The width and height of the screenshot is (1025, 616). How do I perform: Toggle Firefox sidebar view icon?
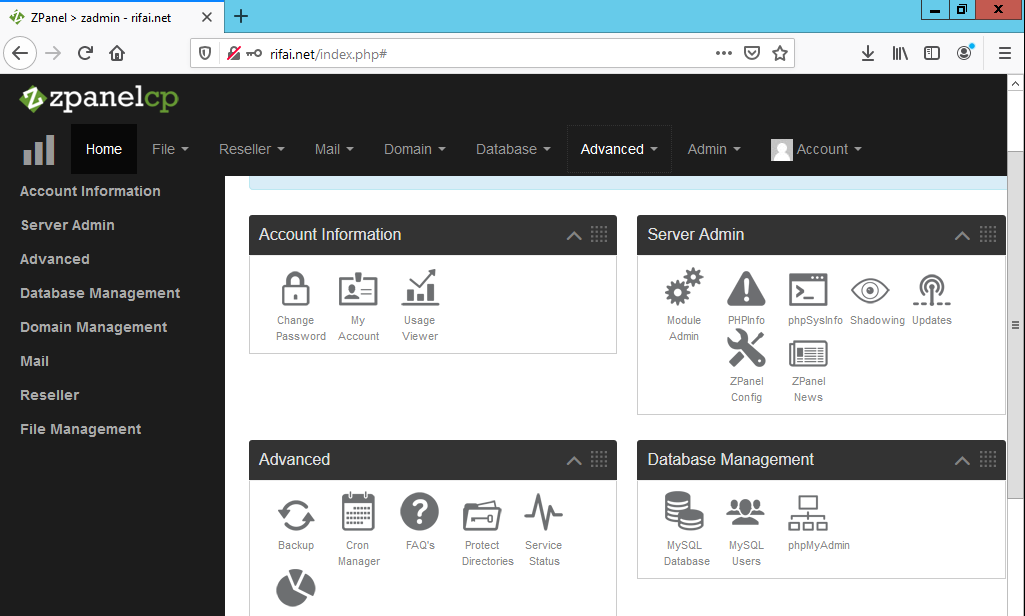tap(932, 53)
